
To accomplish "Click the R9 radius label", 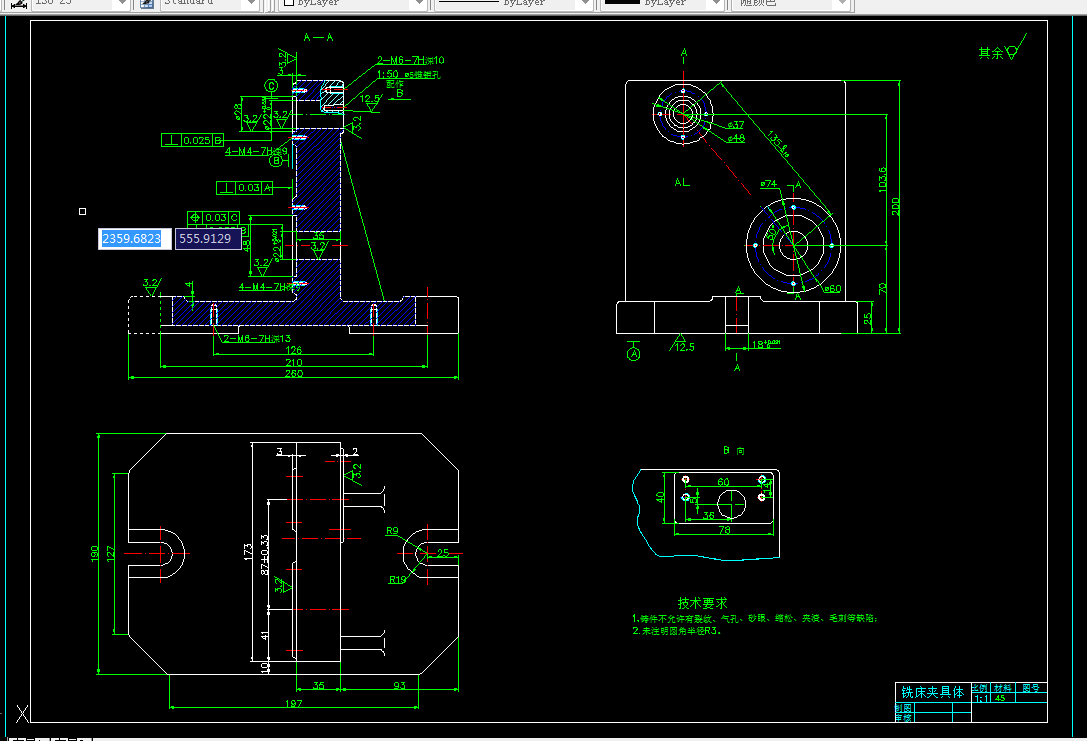I will pos(392,531).
